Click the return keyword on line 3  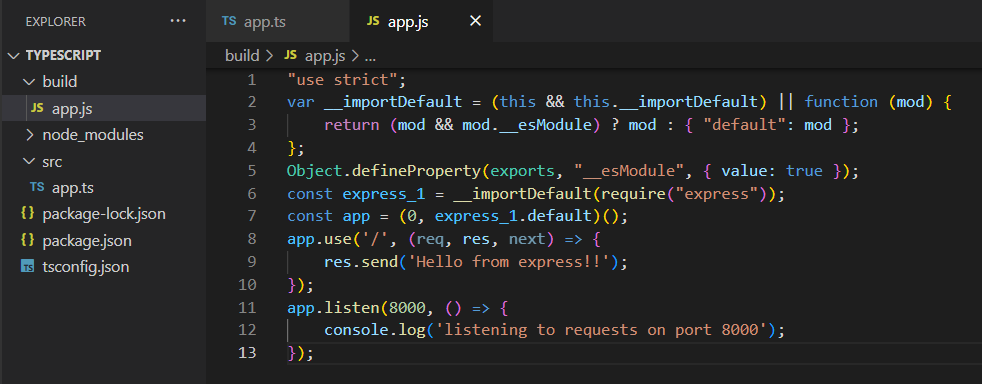click(352, 125)
